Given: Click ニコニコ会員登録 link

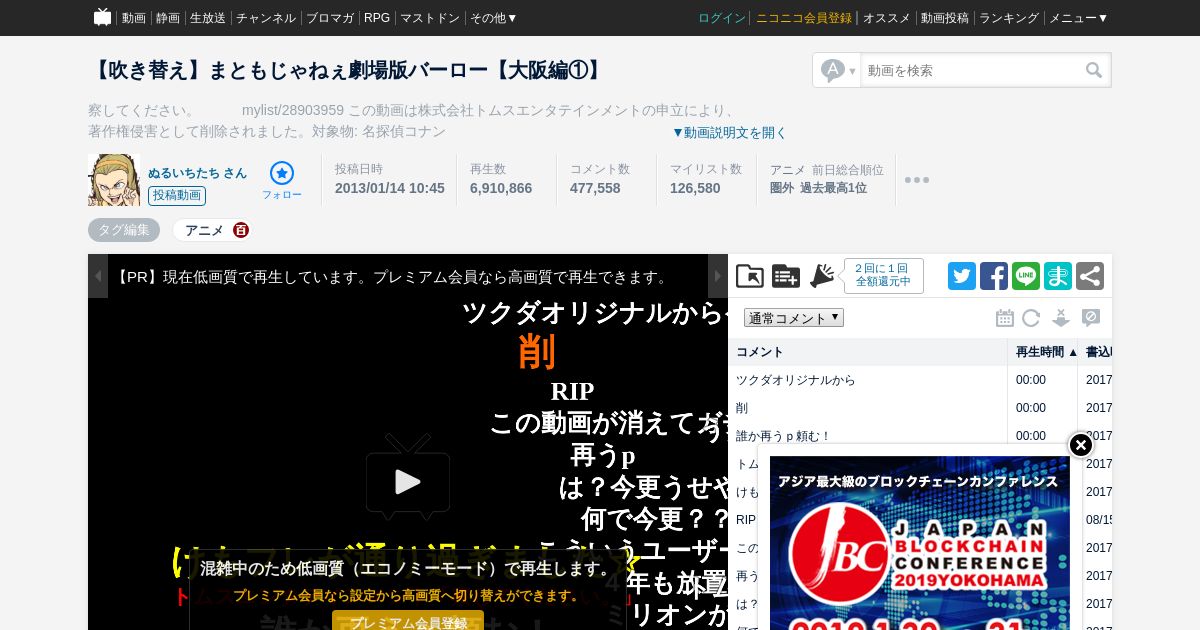Looking at the screenshot, I should [x=804, y=18].
